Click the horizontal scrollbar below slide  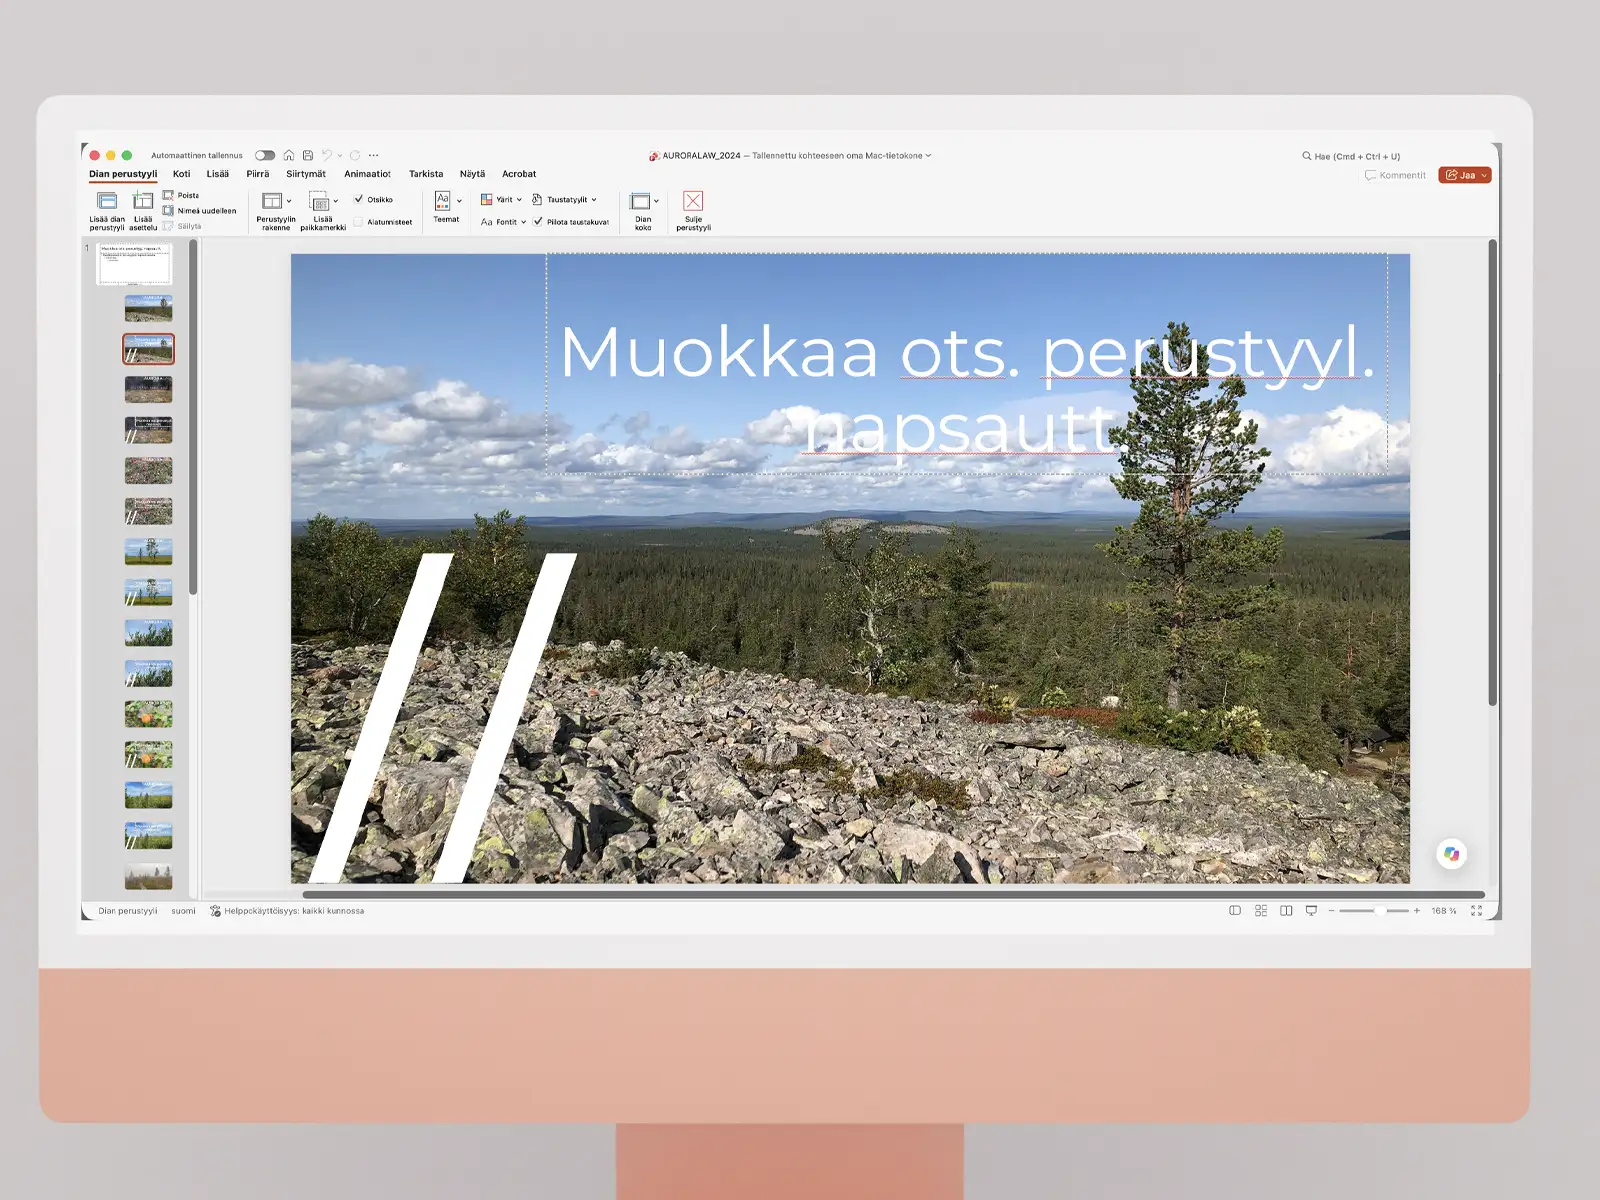(894, 895)
